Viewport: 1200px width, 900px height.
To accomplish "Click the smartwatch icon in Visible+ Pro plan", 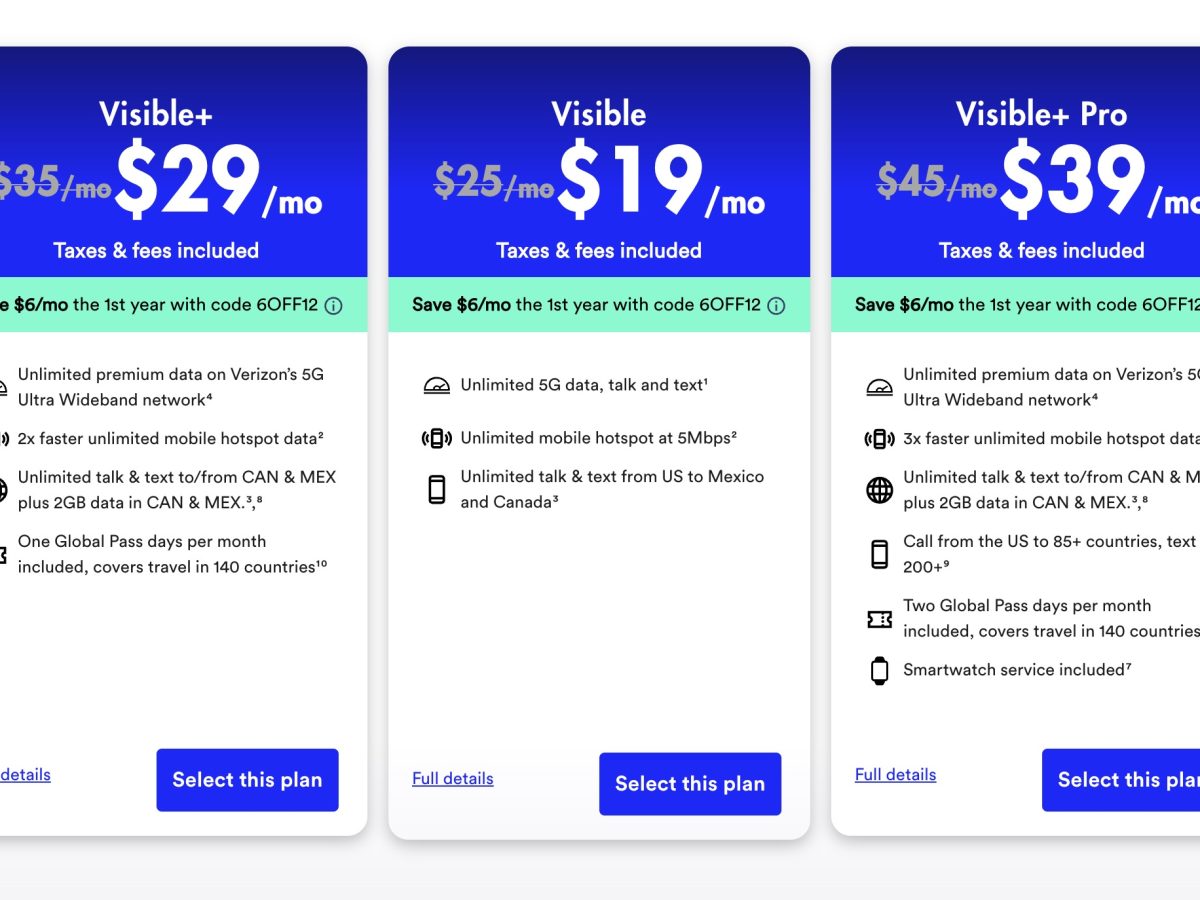I will (x=879, y=670).
